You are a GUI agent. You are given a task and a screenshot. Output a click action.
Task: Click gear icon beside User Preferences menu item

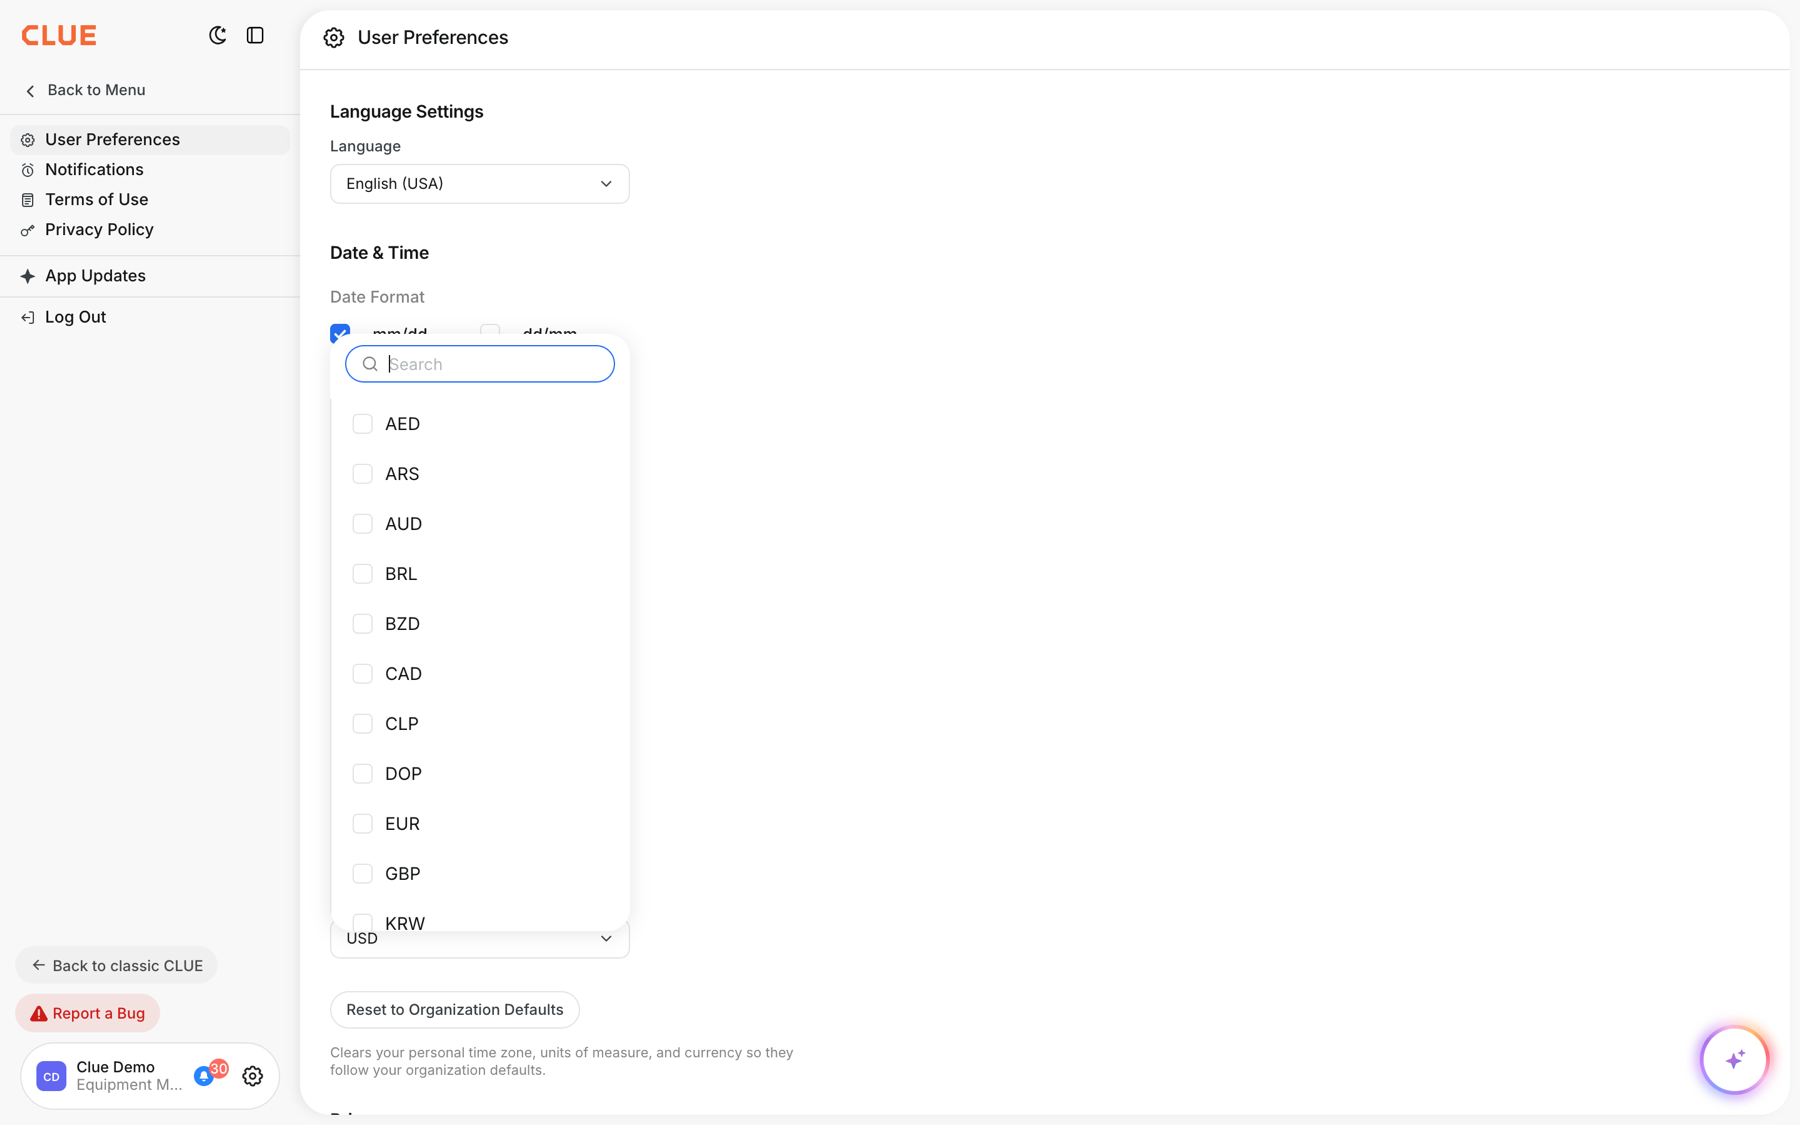(28, 140)
